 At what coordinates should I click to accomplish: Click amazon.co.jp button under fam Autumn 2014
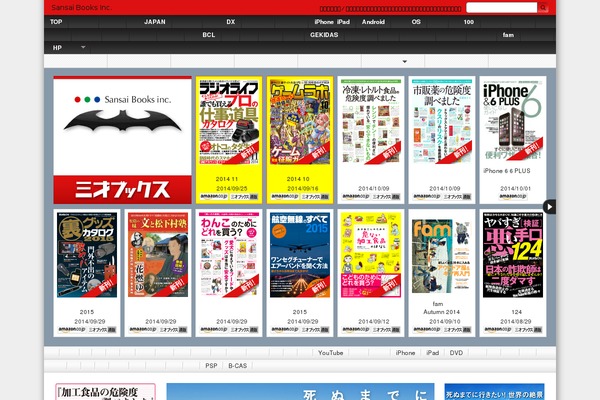coord(426,330)
